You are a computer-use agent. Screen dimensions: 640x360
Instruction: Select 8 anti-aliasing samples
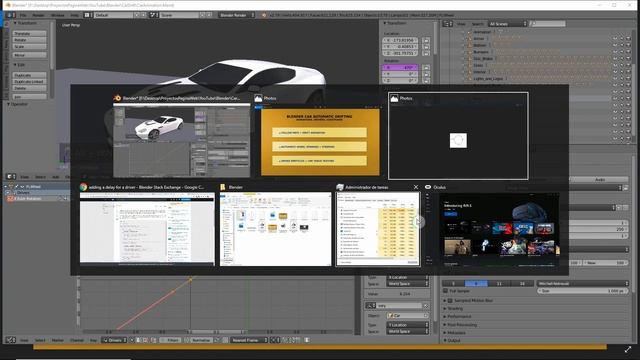pyautogui.click(x=476, y=283)
